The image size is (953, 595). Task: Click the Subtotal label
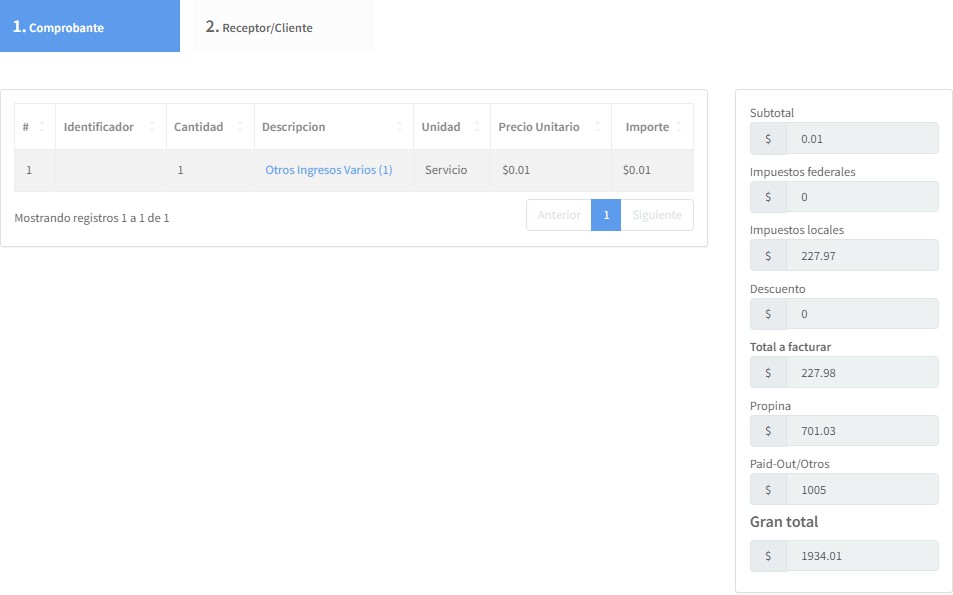coord(772,112)
